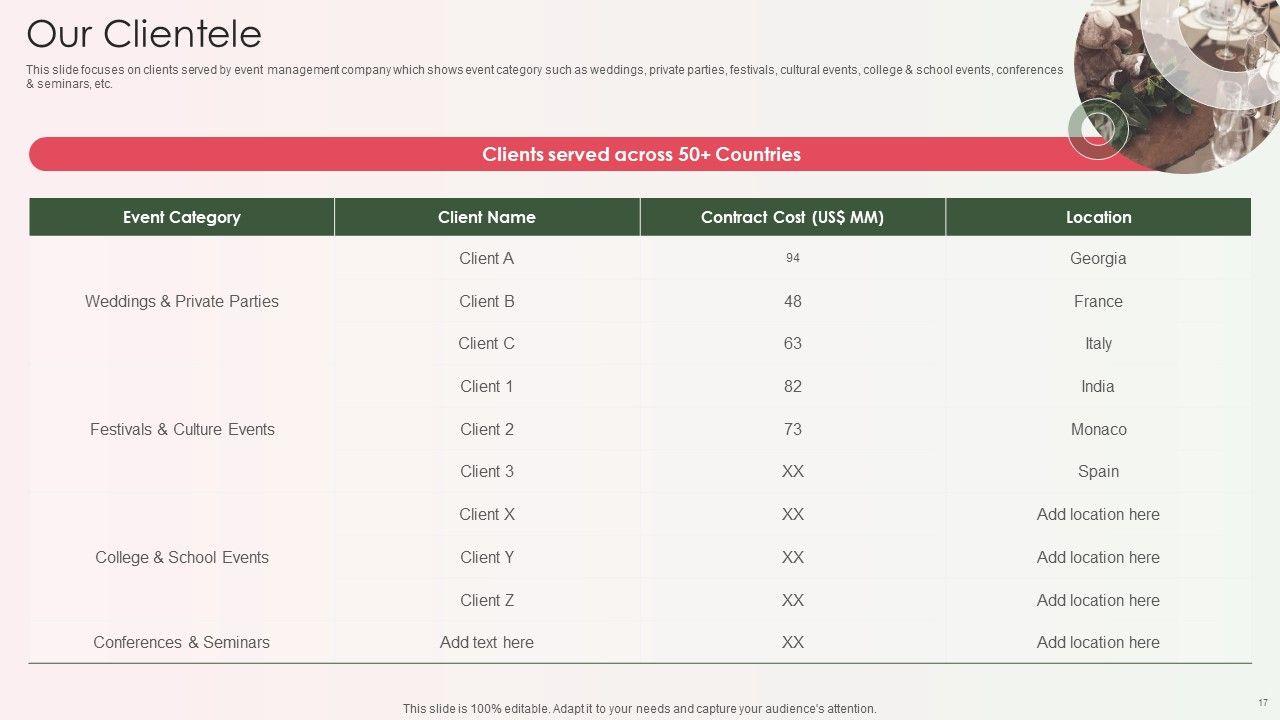Select the 'Weddings & Private Parties' category cell
This screenshot has width=1280, height=720.
click(182, 301)
